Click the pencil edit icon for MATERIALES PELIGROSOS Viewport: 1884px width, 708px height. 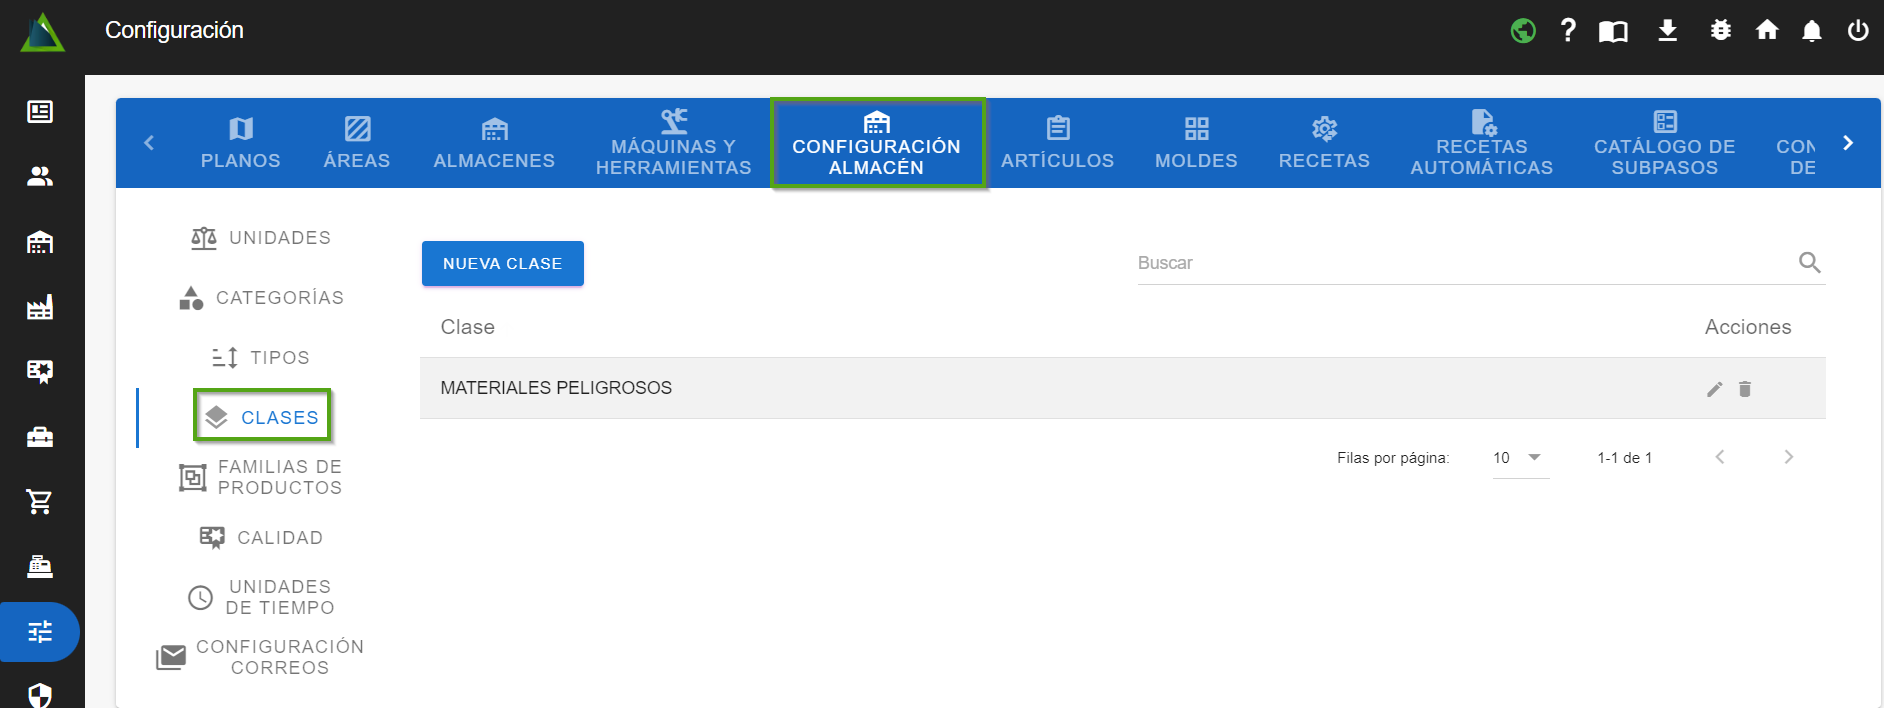point(1714,389)
